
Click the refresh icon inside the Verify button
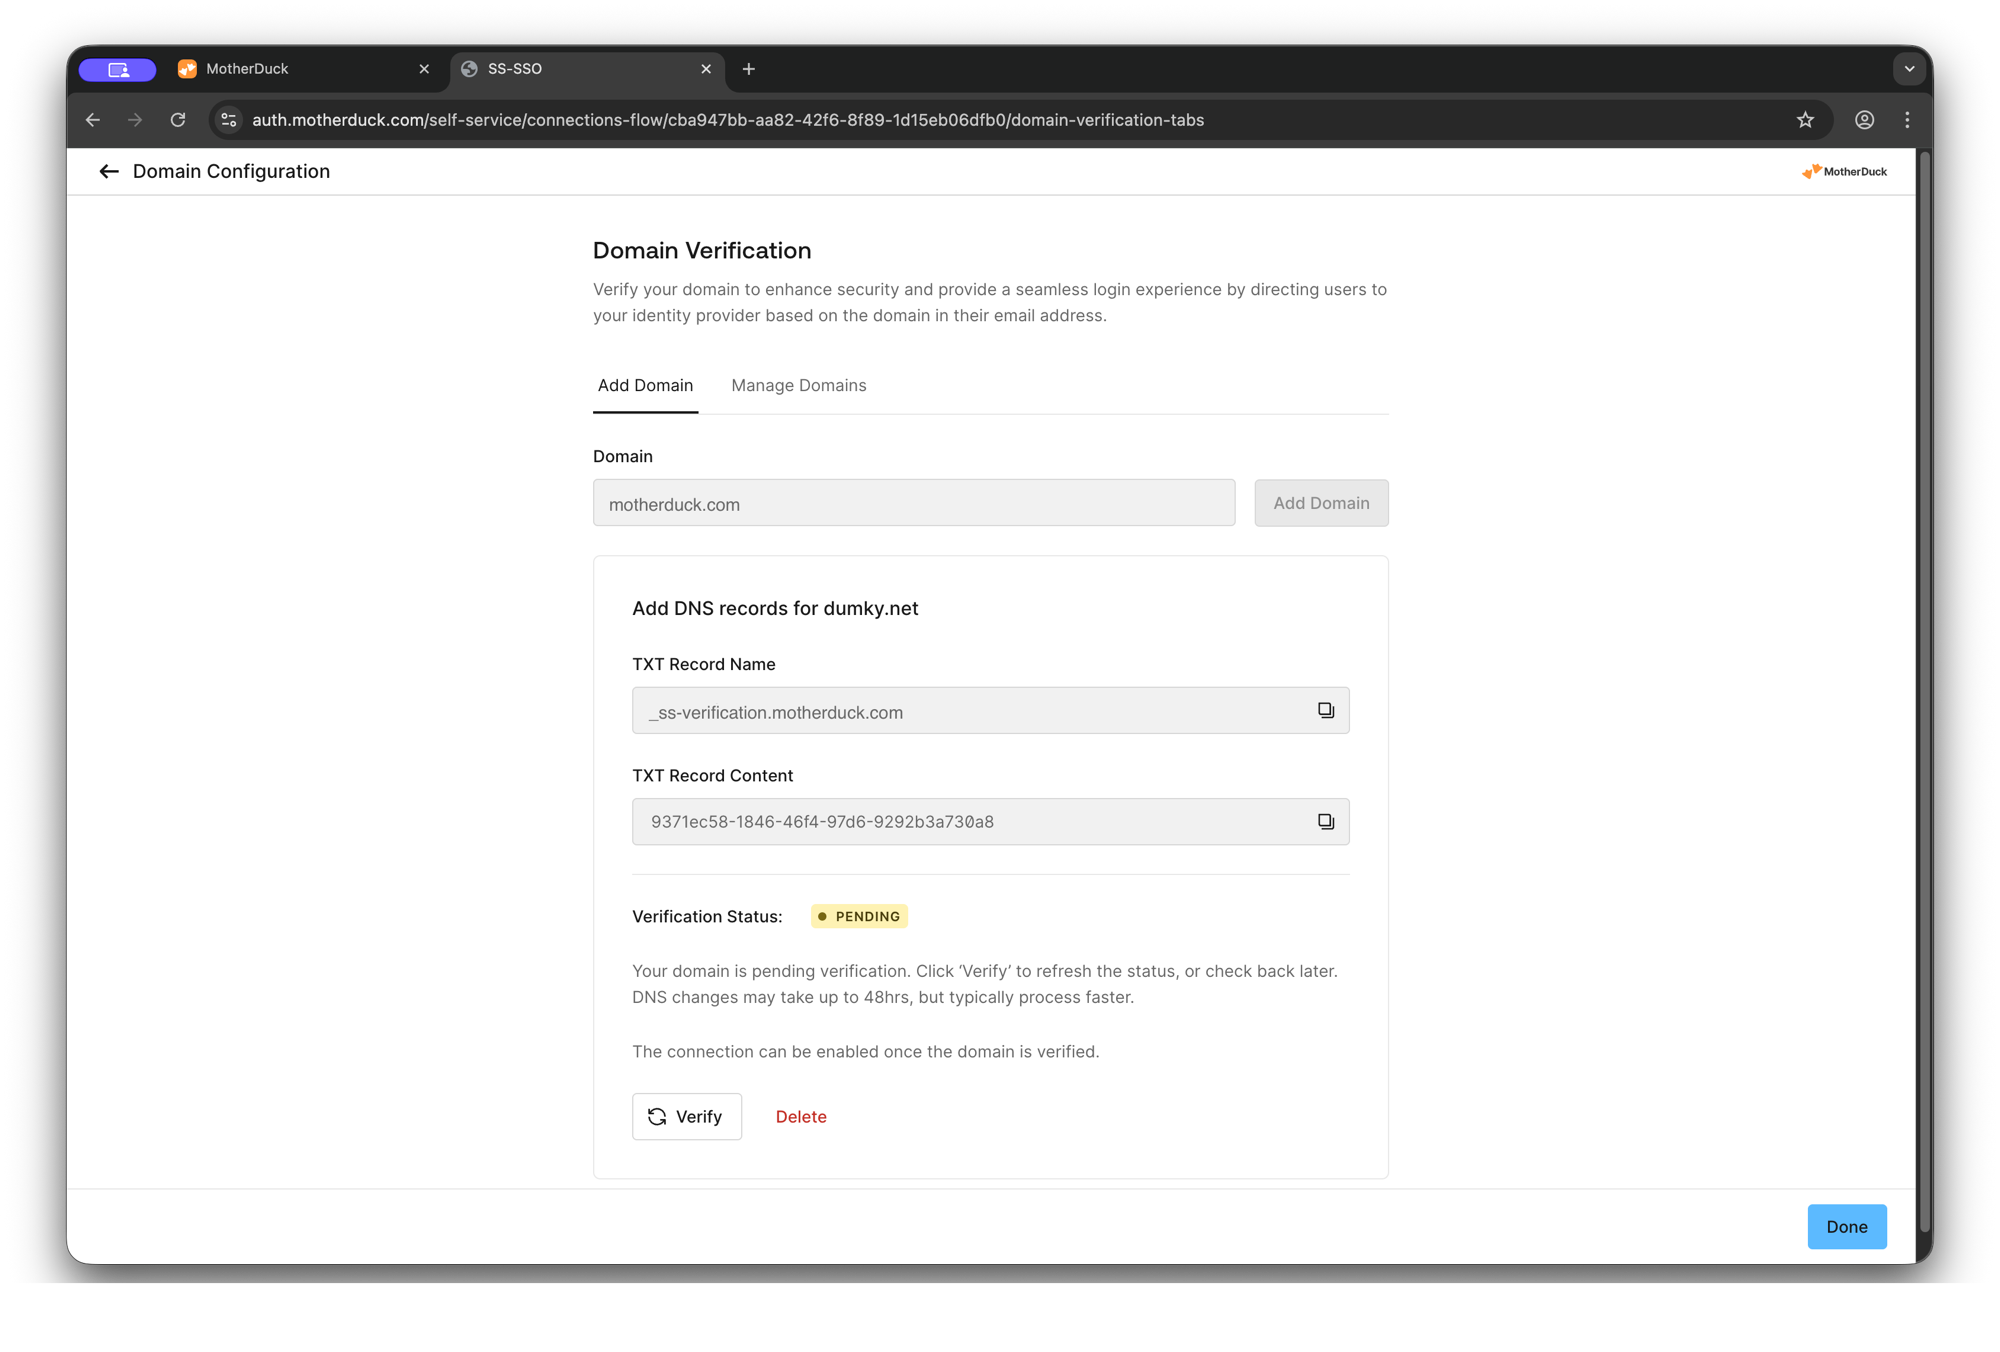click(658, 1117)
